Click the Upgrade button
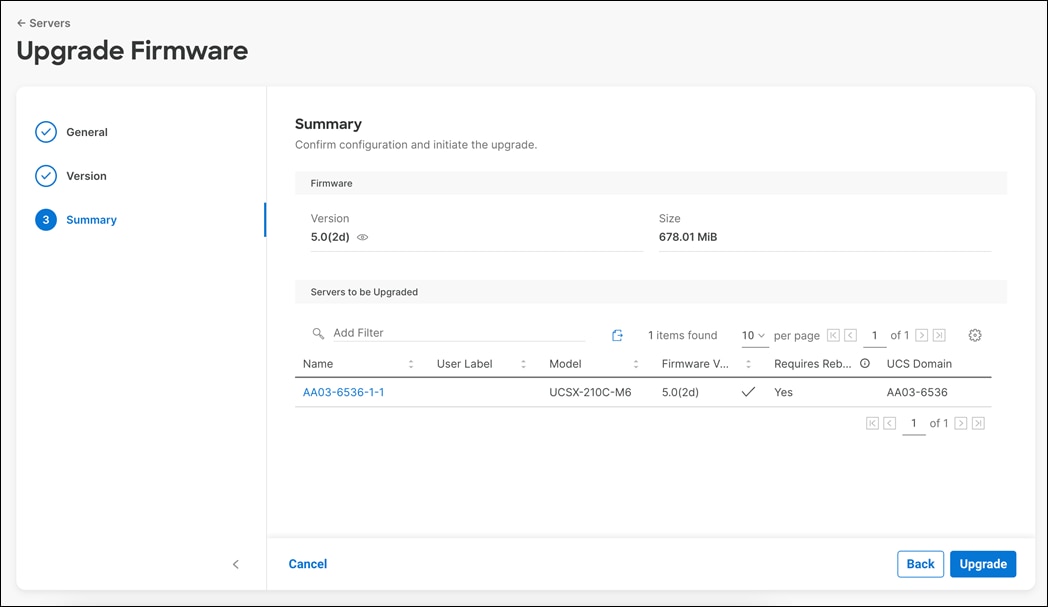Image resolution: width=1048 pixels, height=607 pixels. pyautogui.click(x=983, y=563)
